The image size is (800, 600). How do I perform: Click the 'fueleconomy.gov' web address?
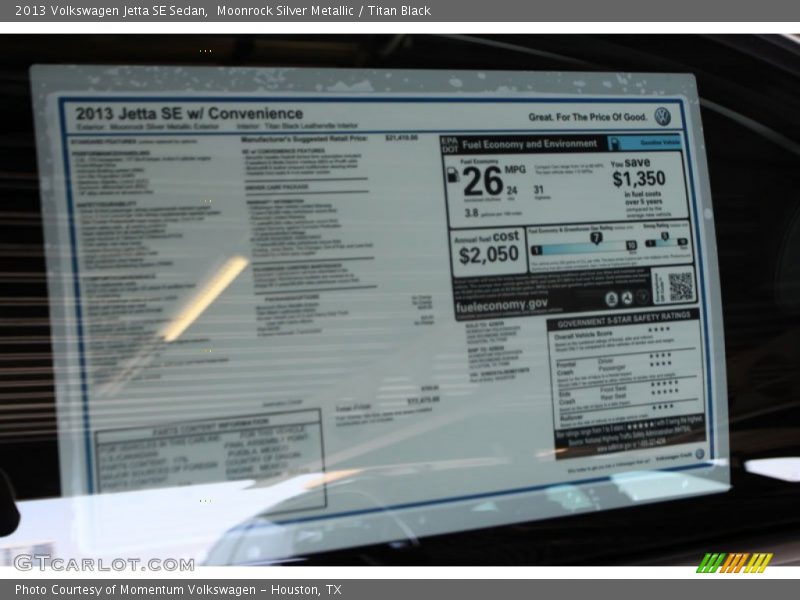point(502,305)
